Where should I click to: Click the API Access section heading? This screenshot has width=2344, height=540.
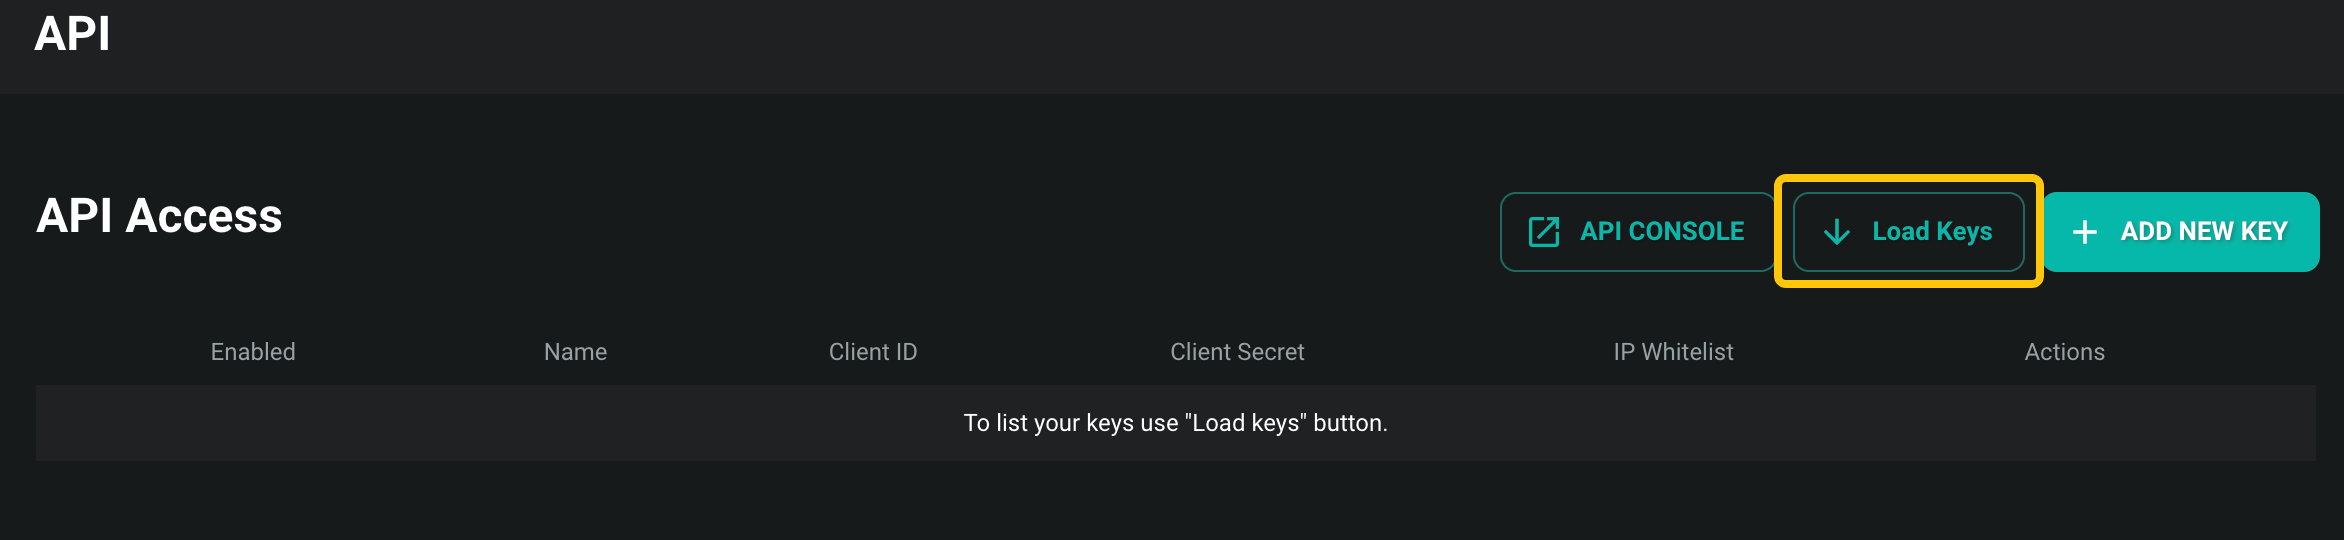(x=159, y=216)
